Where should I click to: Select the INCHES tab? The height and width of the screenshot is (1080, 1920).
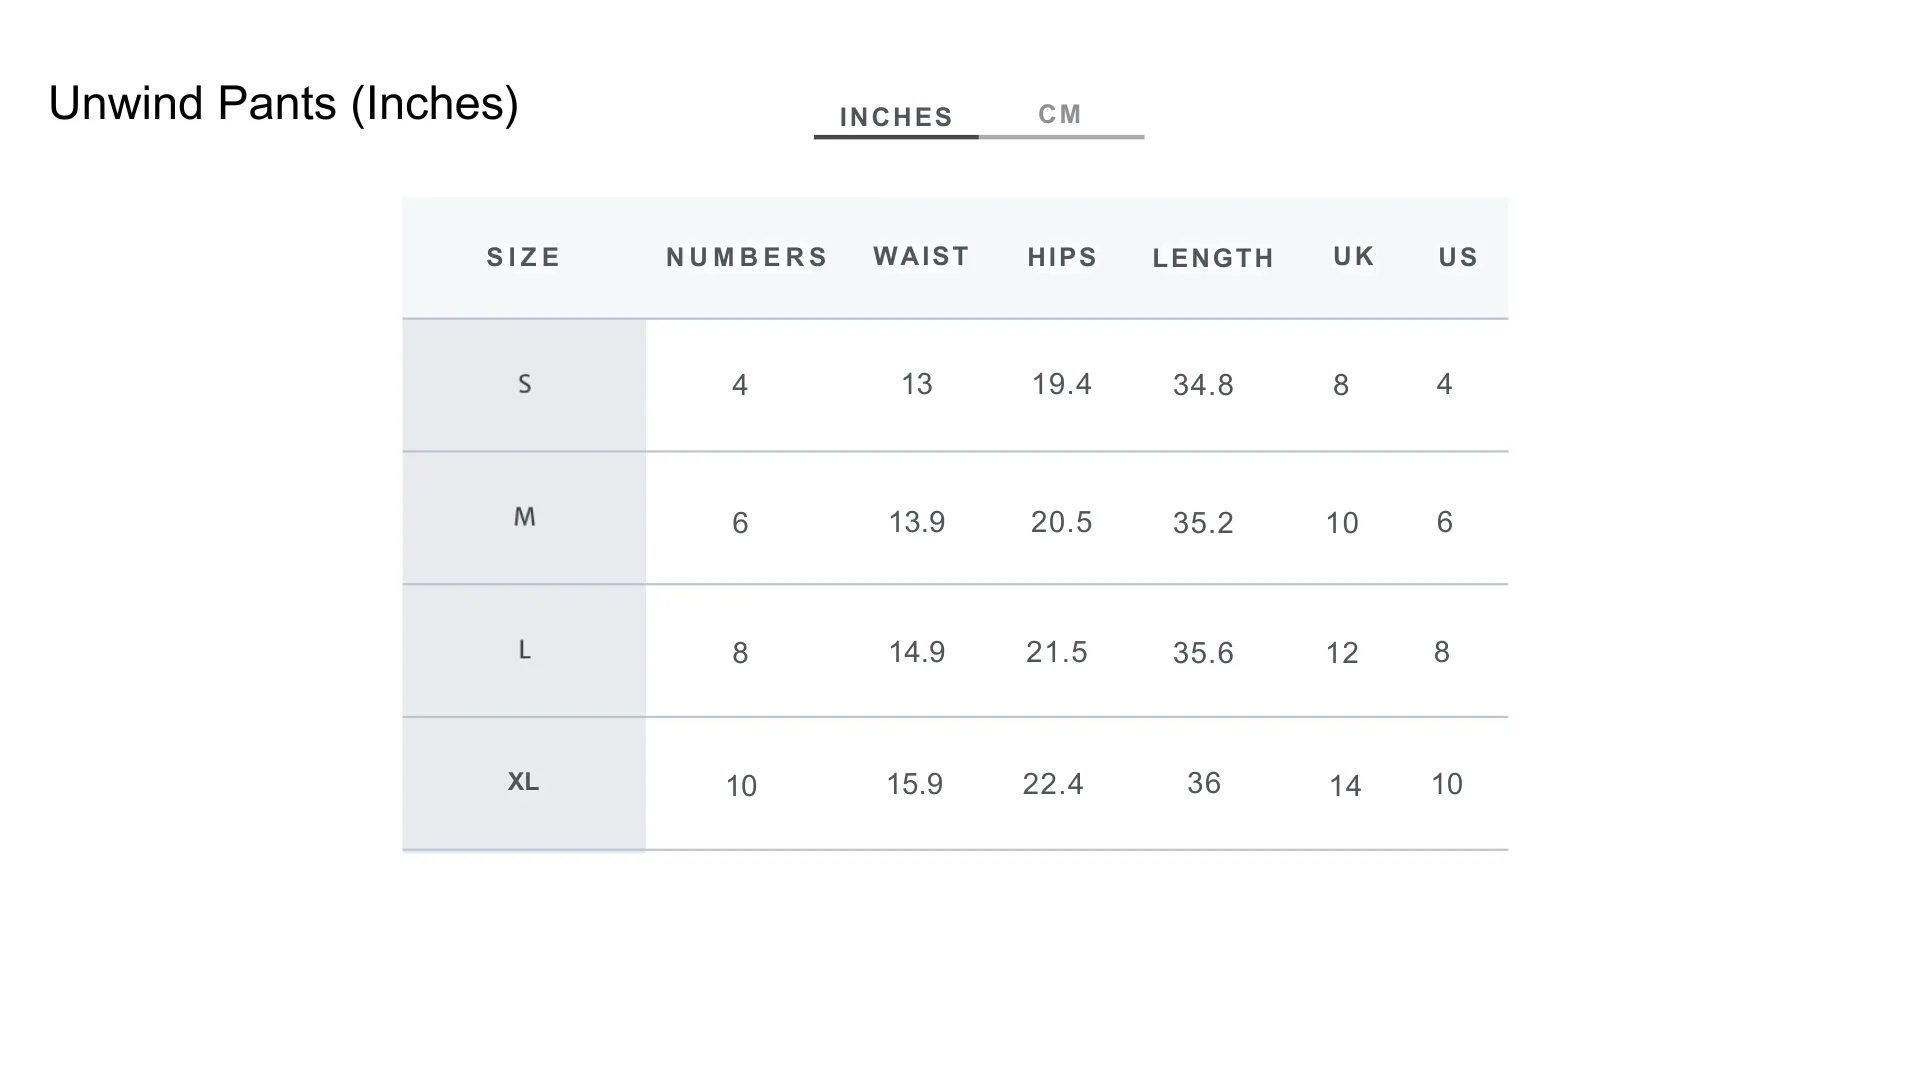(896, 117)
